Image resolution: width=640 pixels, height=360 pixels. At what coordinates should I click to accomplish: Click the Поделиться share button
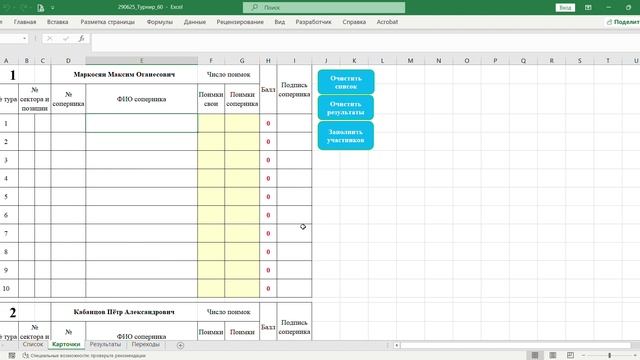point(622,22)
